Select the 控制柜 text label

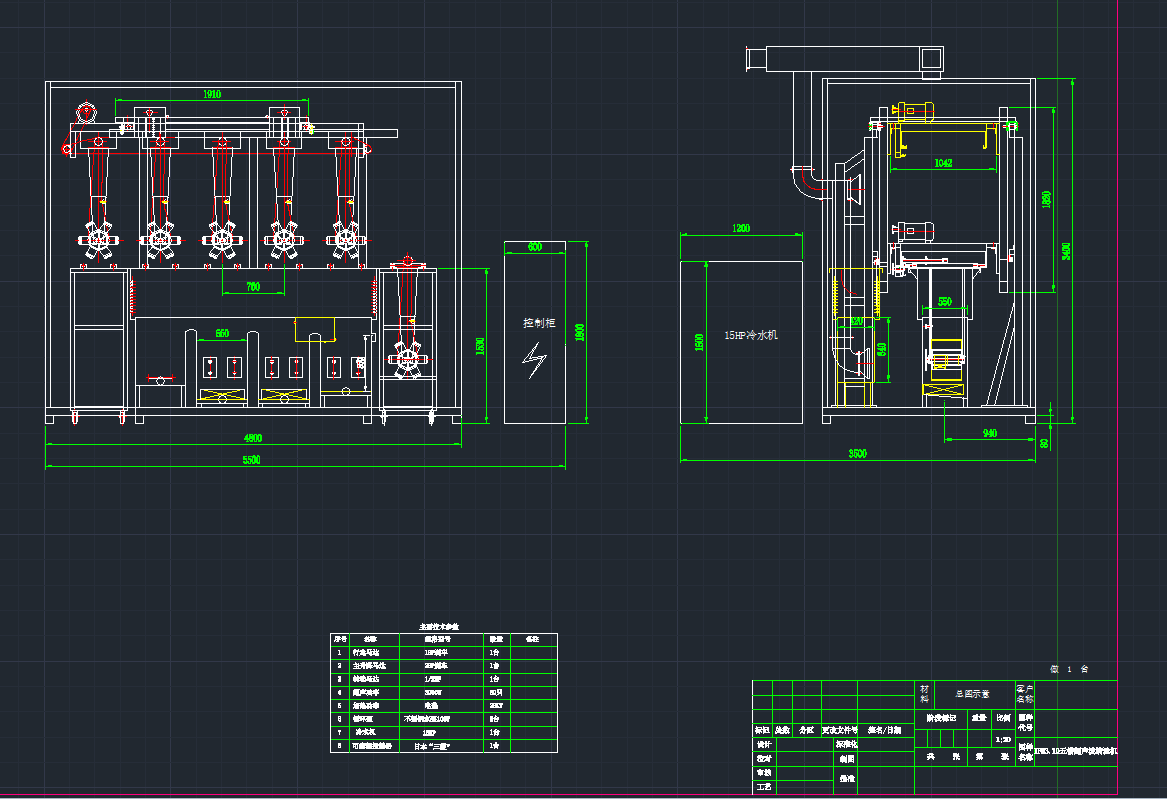coord(539,323)
